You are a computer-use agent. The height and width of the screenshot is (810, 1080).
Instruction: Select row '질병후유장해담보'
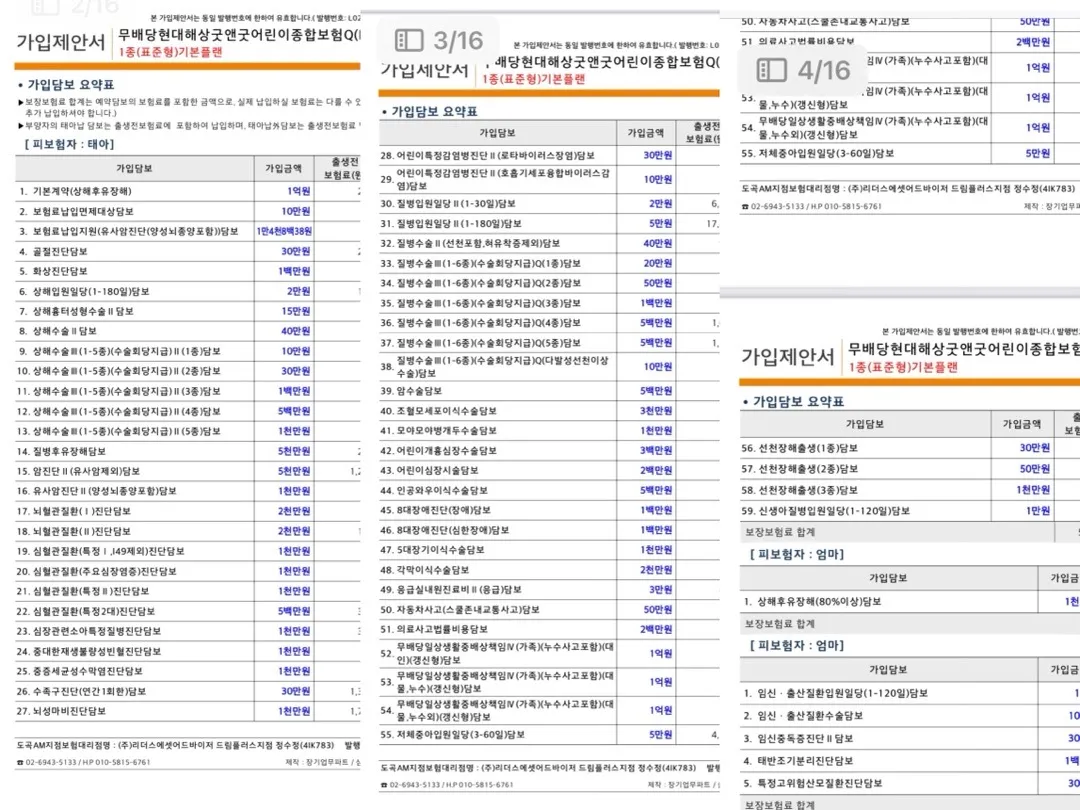click(x=187, y=451)
